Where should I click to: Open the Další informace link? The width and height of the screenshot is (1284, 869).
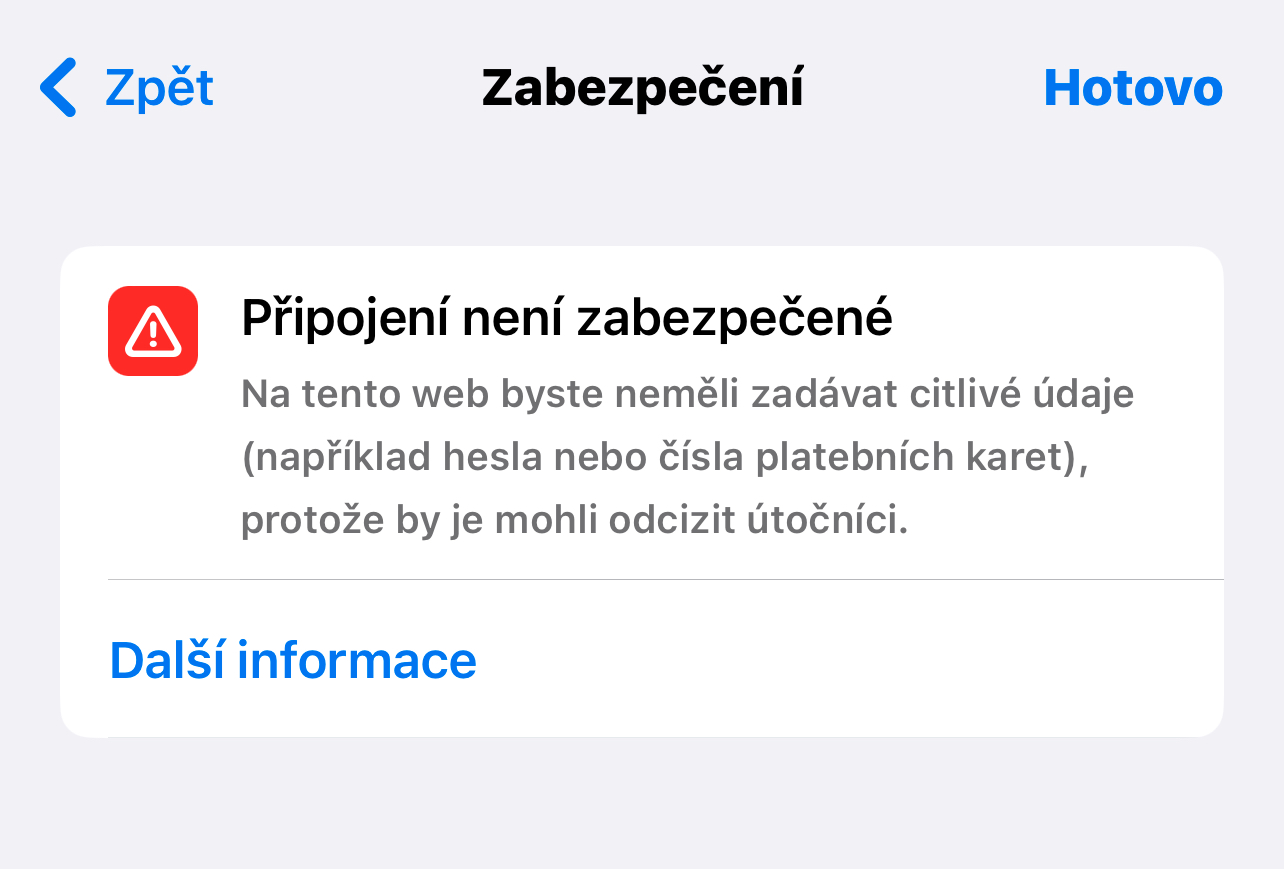pyautogui.click(x=293, y=660)
